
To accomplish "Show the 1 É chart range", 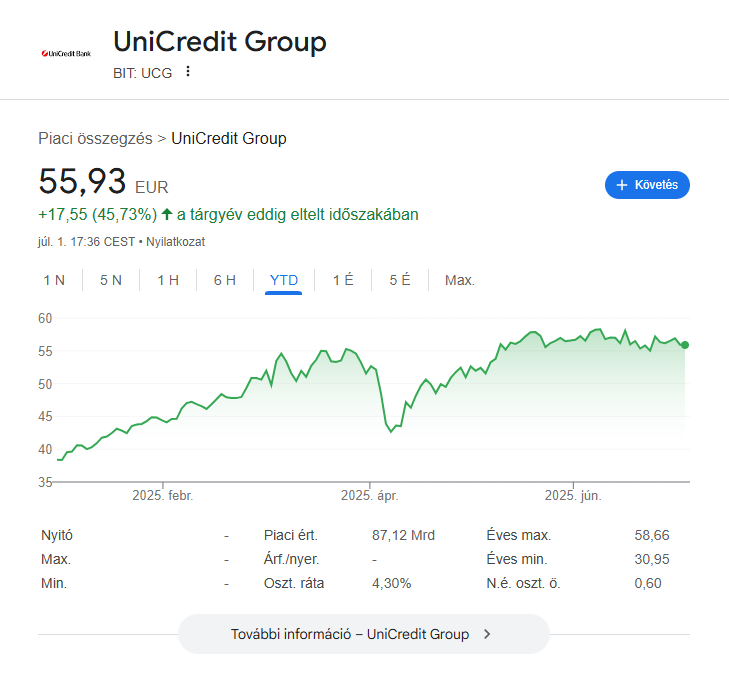I will click(x=343, y=280).
